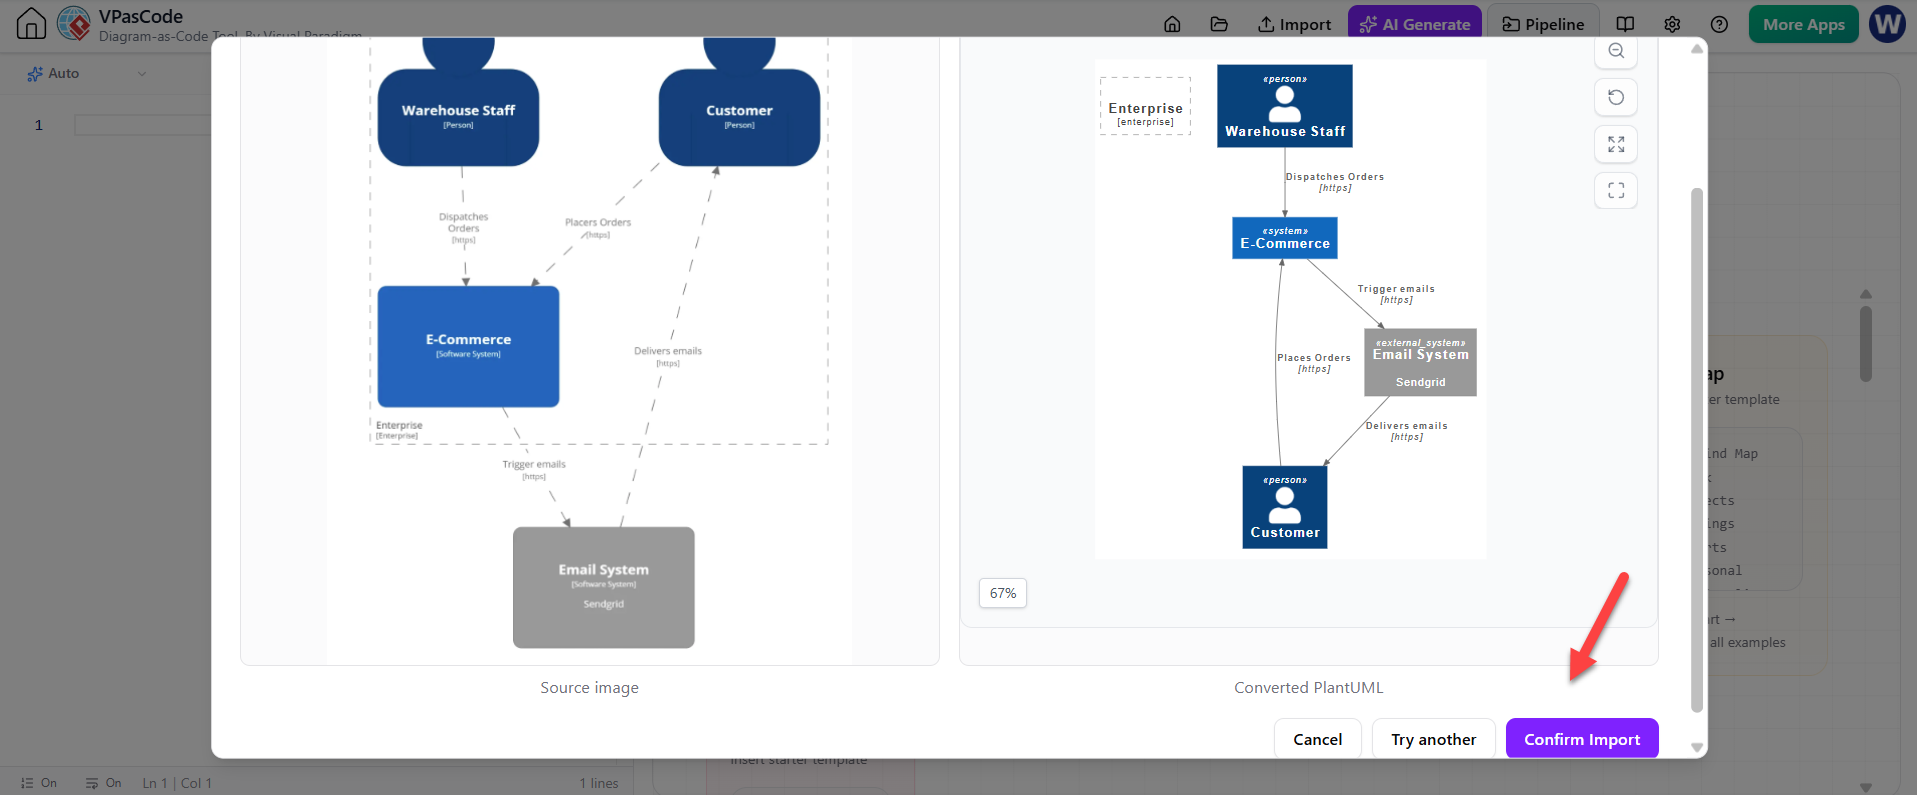Reset the converted preview zoom
The width and height of the screenshot is (1917, 795).
click(x=1616, y=97)
